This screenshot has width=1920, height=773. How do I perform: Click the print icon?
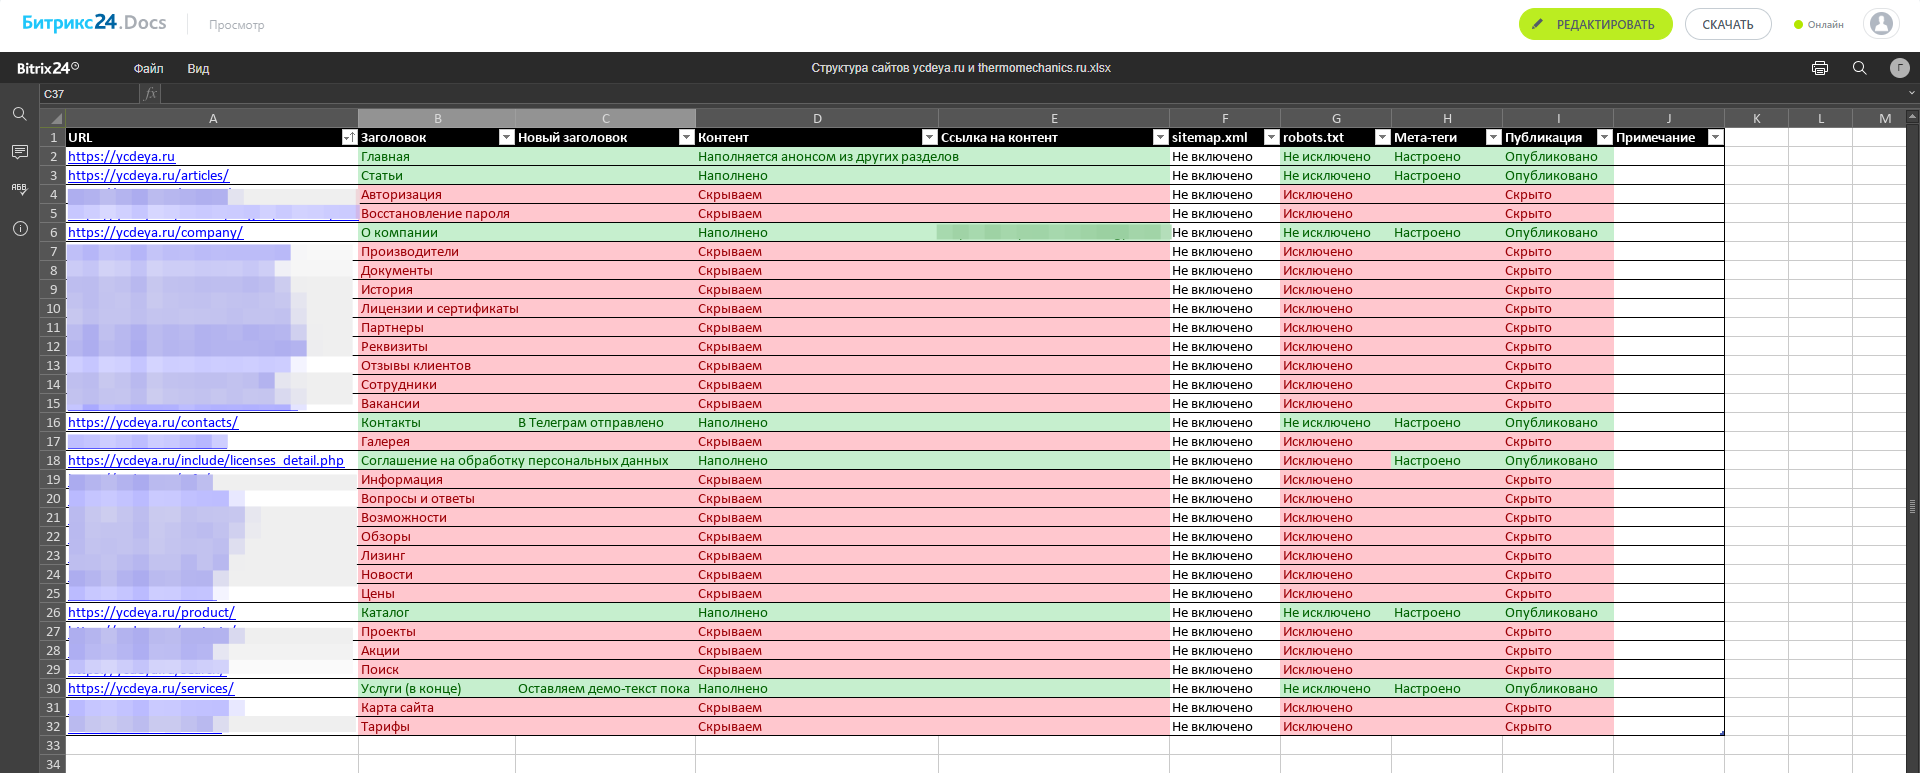[x=1819, y=68]
